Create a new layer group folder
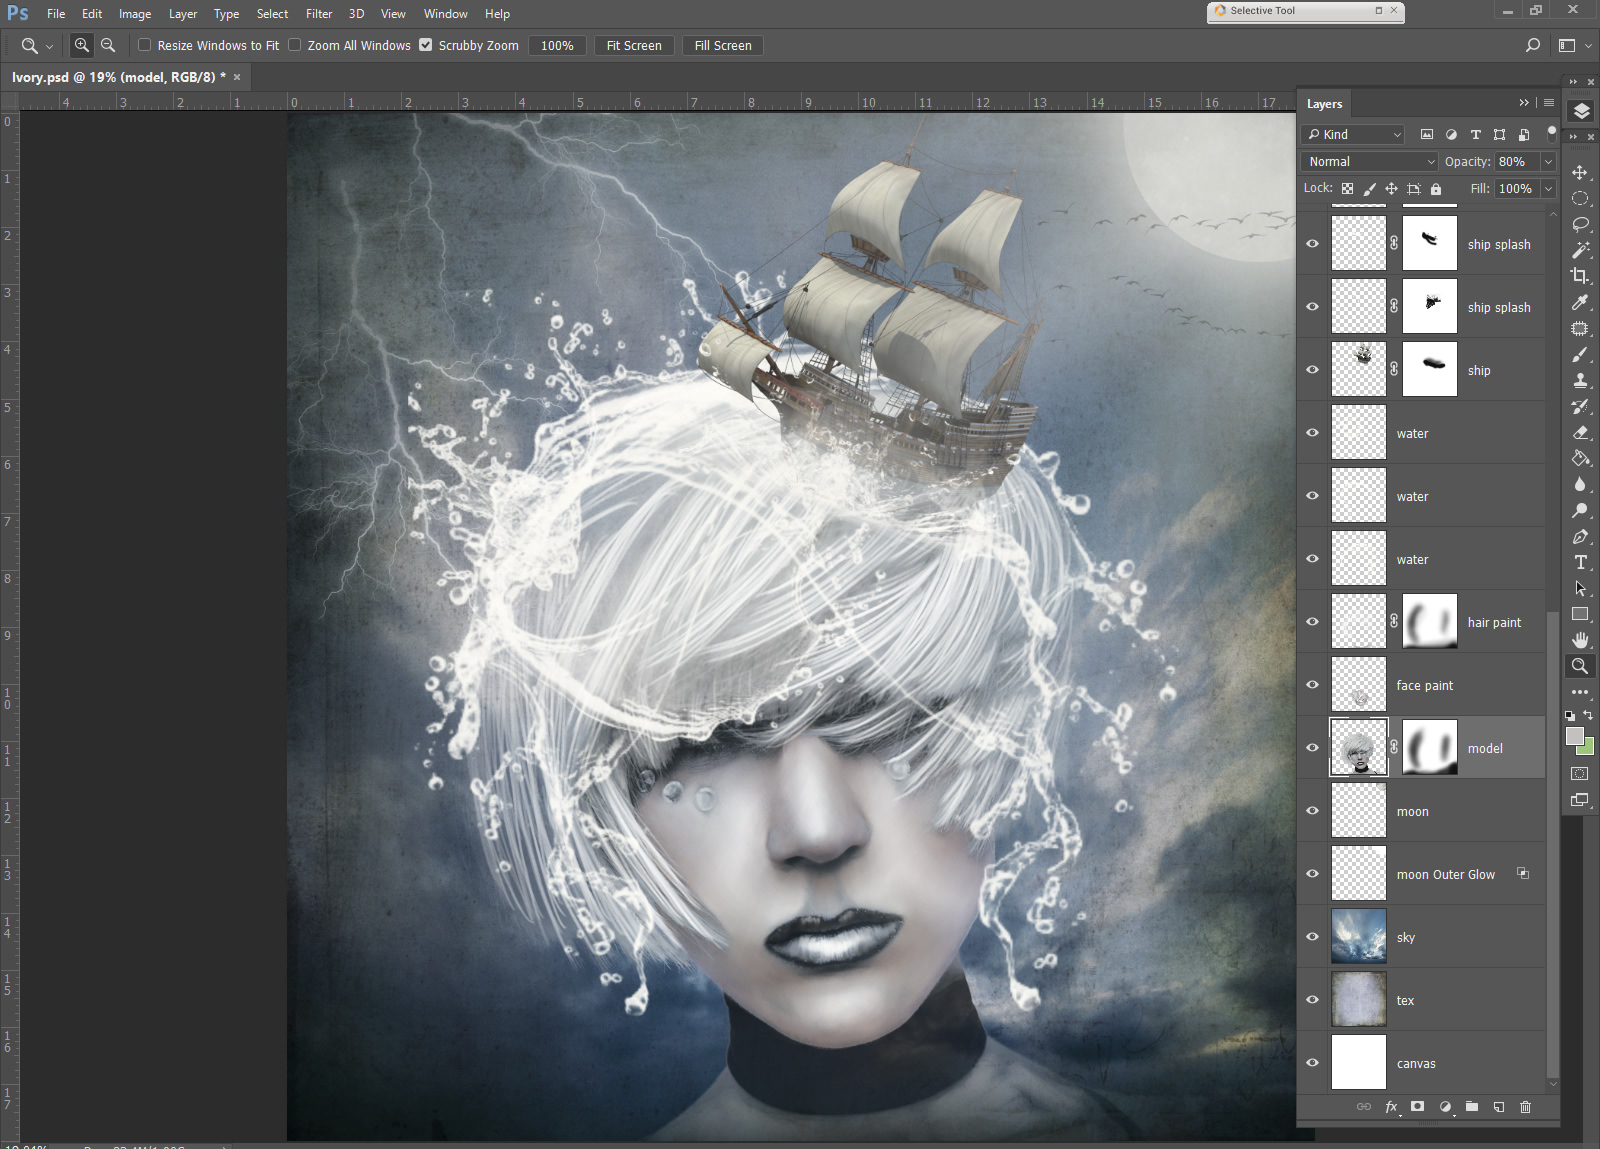Viewport: 1600px width, 1149px height. click(x=1472, y=1106)
